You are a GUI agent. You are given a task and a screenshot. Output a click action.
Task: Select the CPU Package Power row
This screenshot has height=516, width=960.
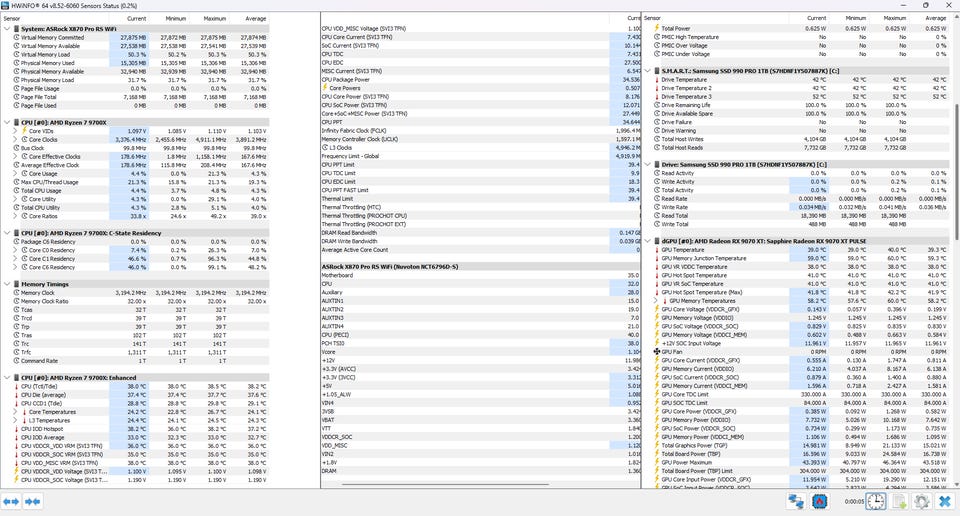(481, 80)
